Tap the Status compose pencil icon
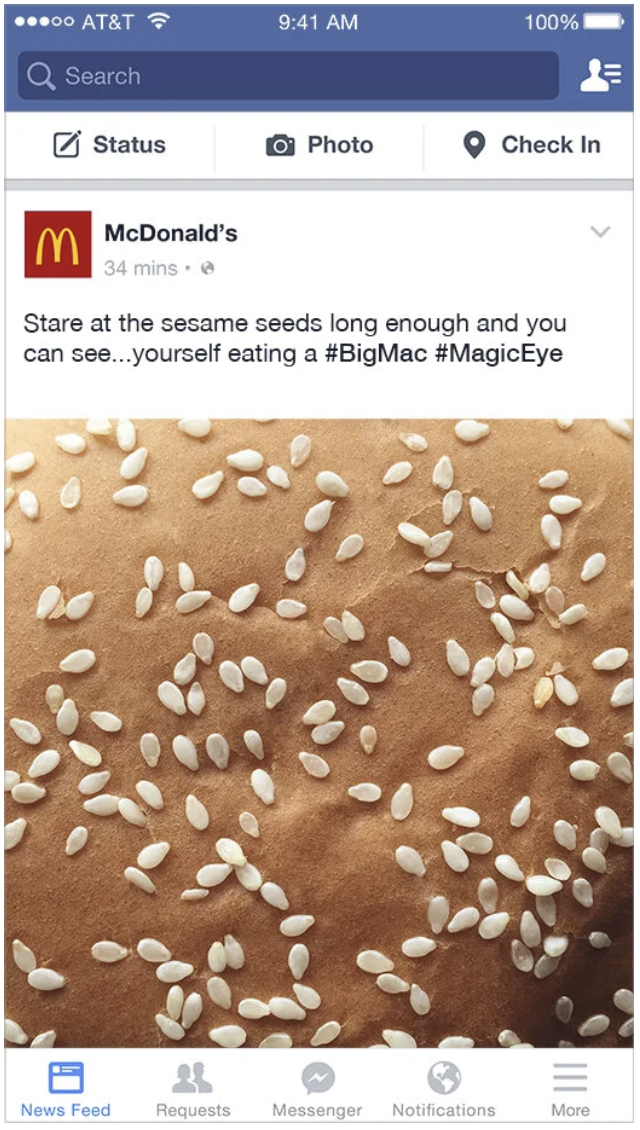The width and height of the screenshot is (640, 1130). (67, 145)
